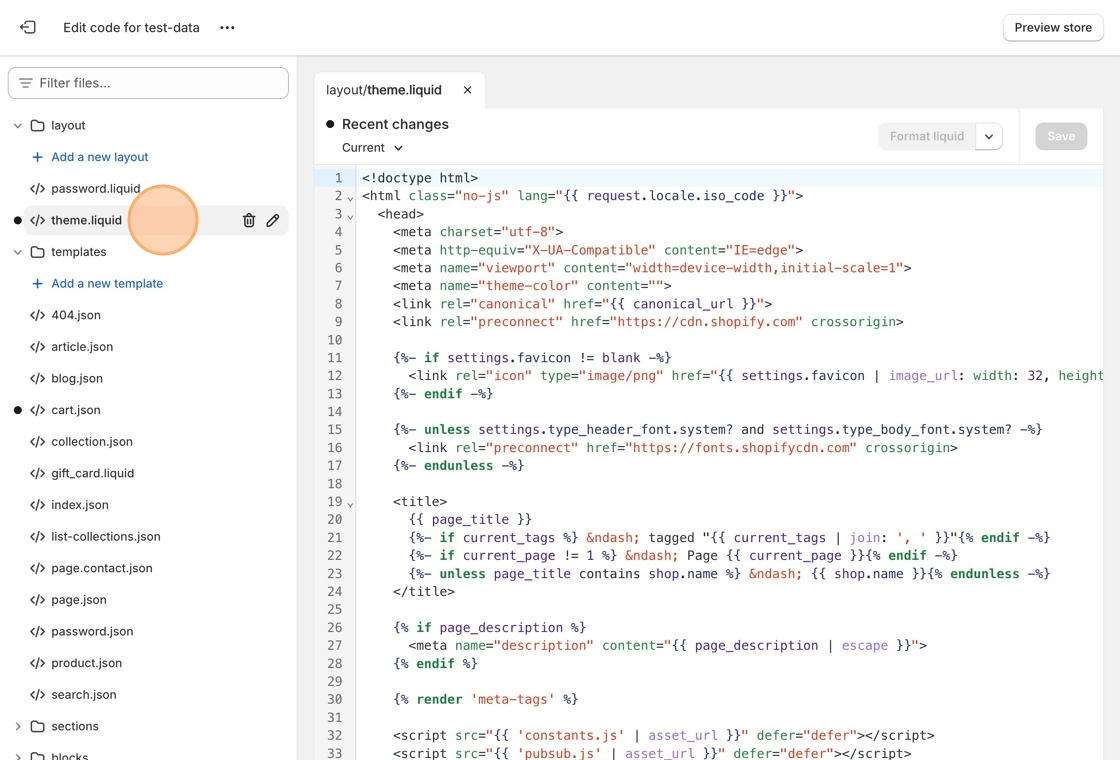Click the Format liquid button

(x=926, y=136)
